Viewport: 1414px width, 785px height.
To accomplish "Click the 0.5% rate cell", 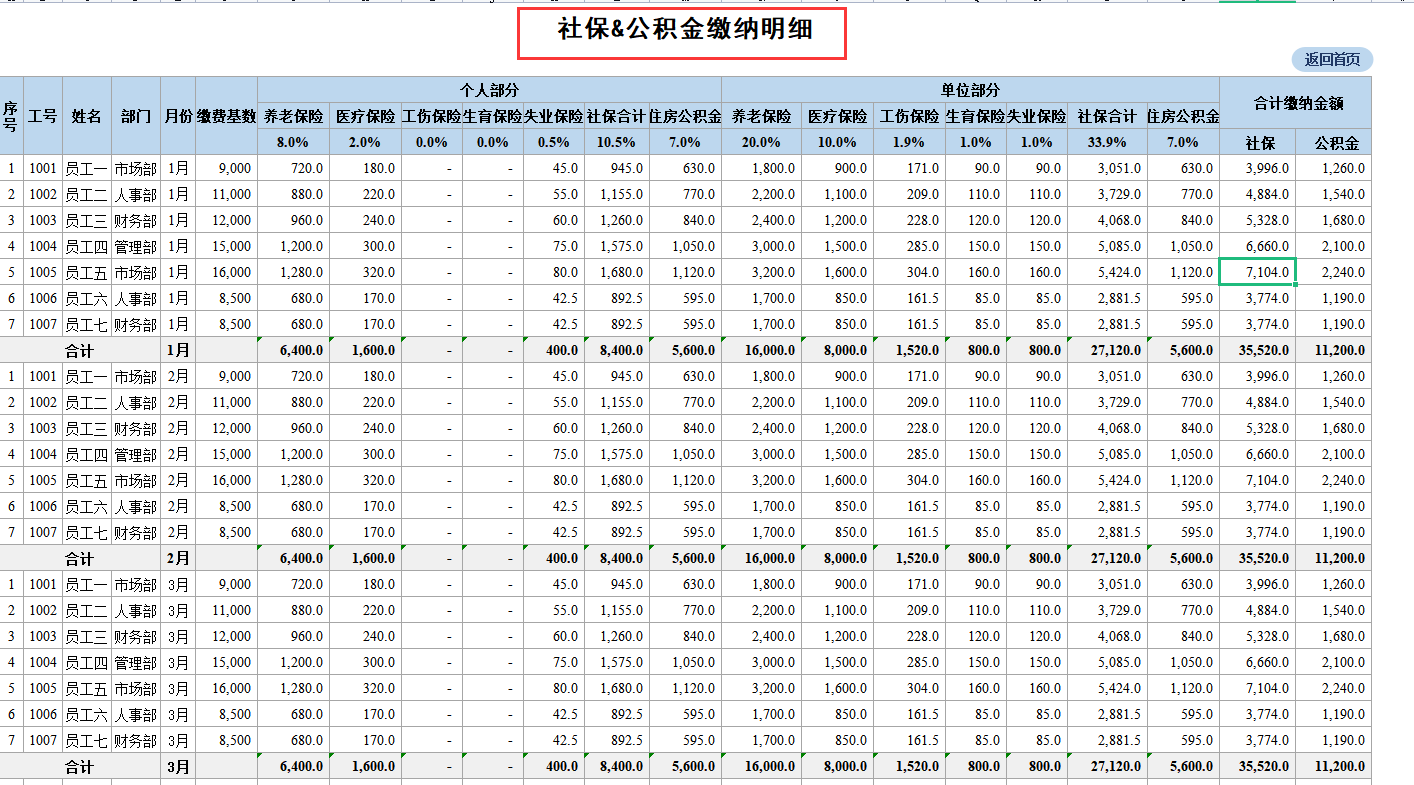I will (x=554, y=142).
